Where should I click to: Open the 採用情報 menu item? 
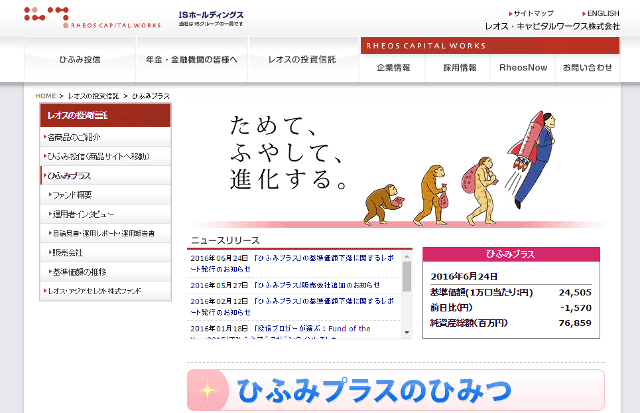point(460,68)
